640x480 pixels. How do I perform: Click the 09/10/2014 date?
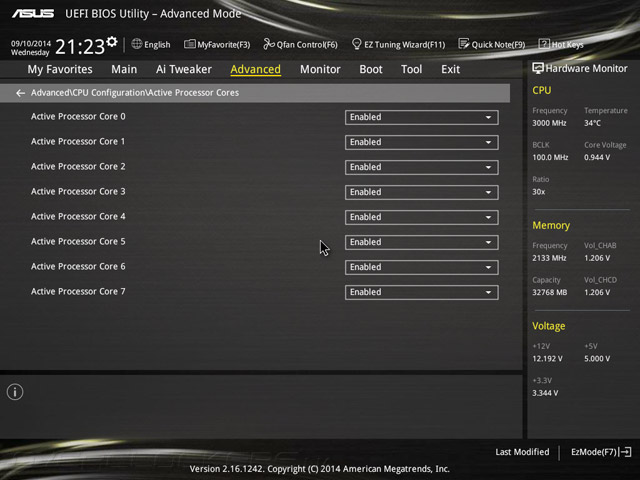(x=31, y=43)
